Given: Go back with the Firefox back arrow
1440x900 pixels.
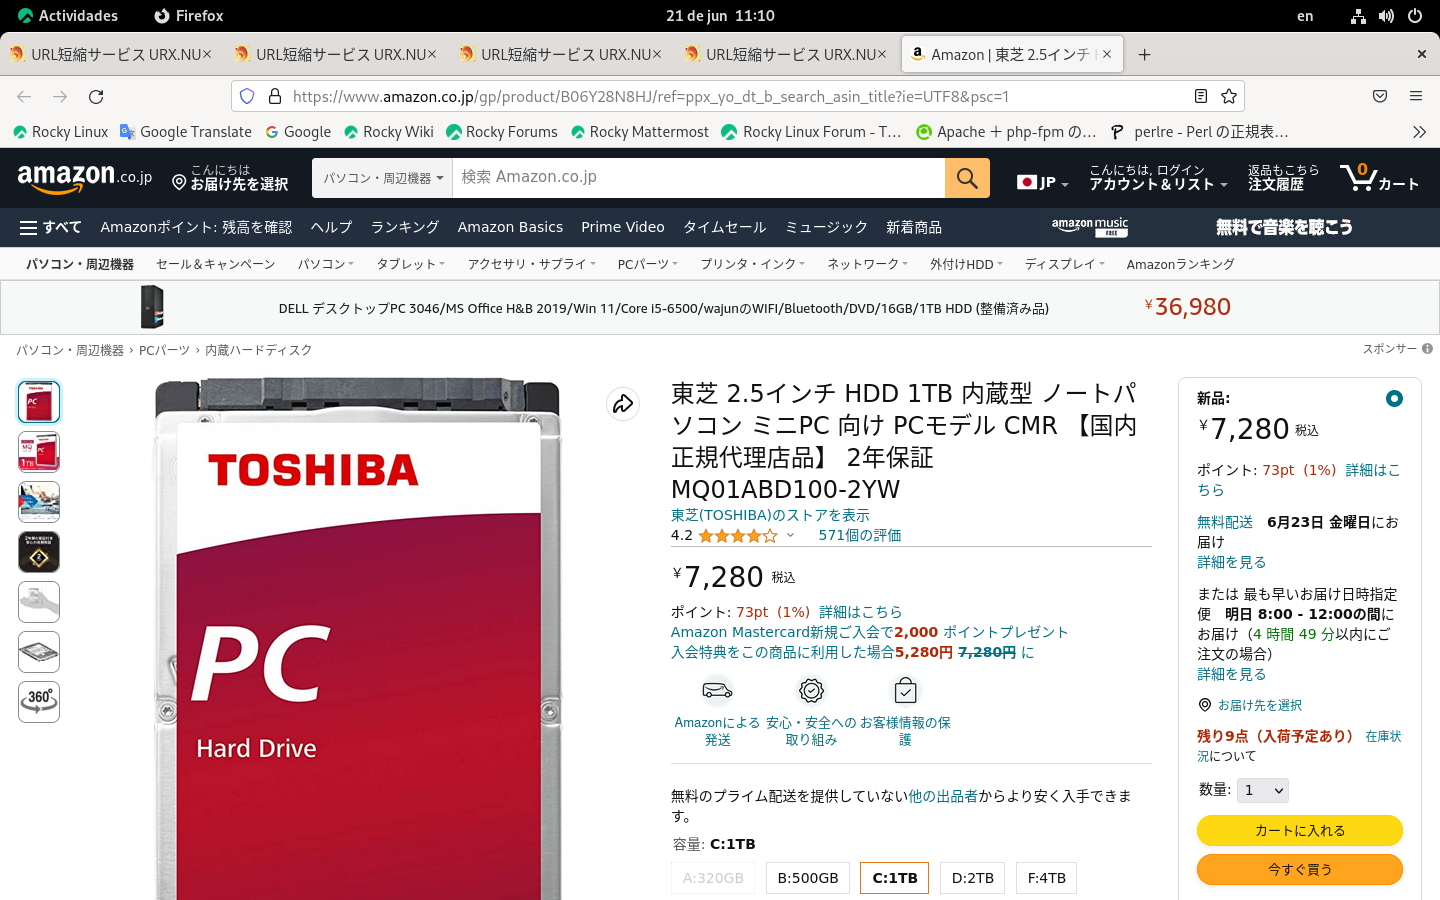Looking at the screenshot, I should tap(24, 97).
